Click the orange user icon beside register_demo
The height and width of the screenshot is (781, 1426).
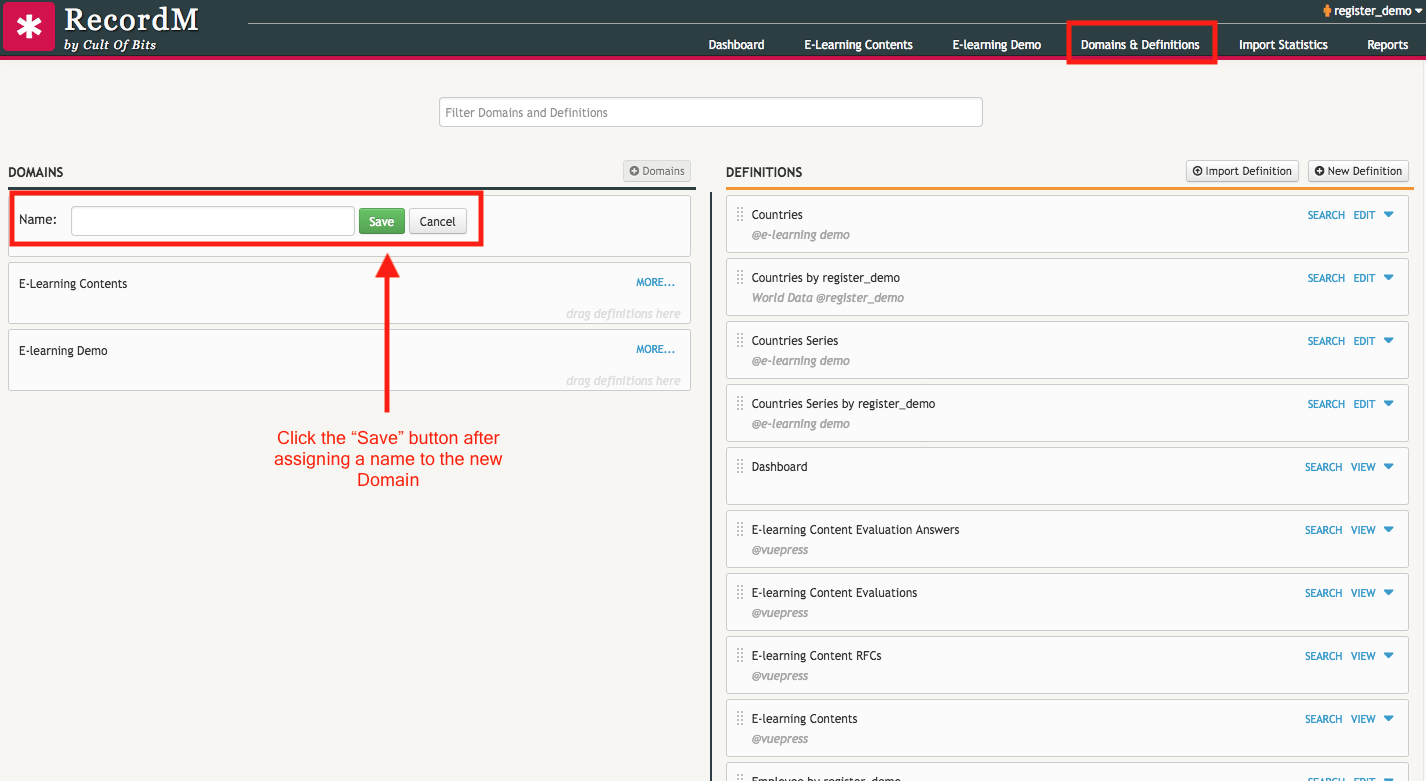[x=1327, y=11]
